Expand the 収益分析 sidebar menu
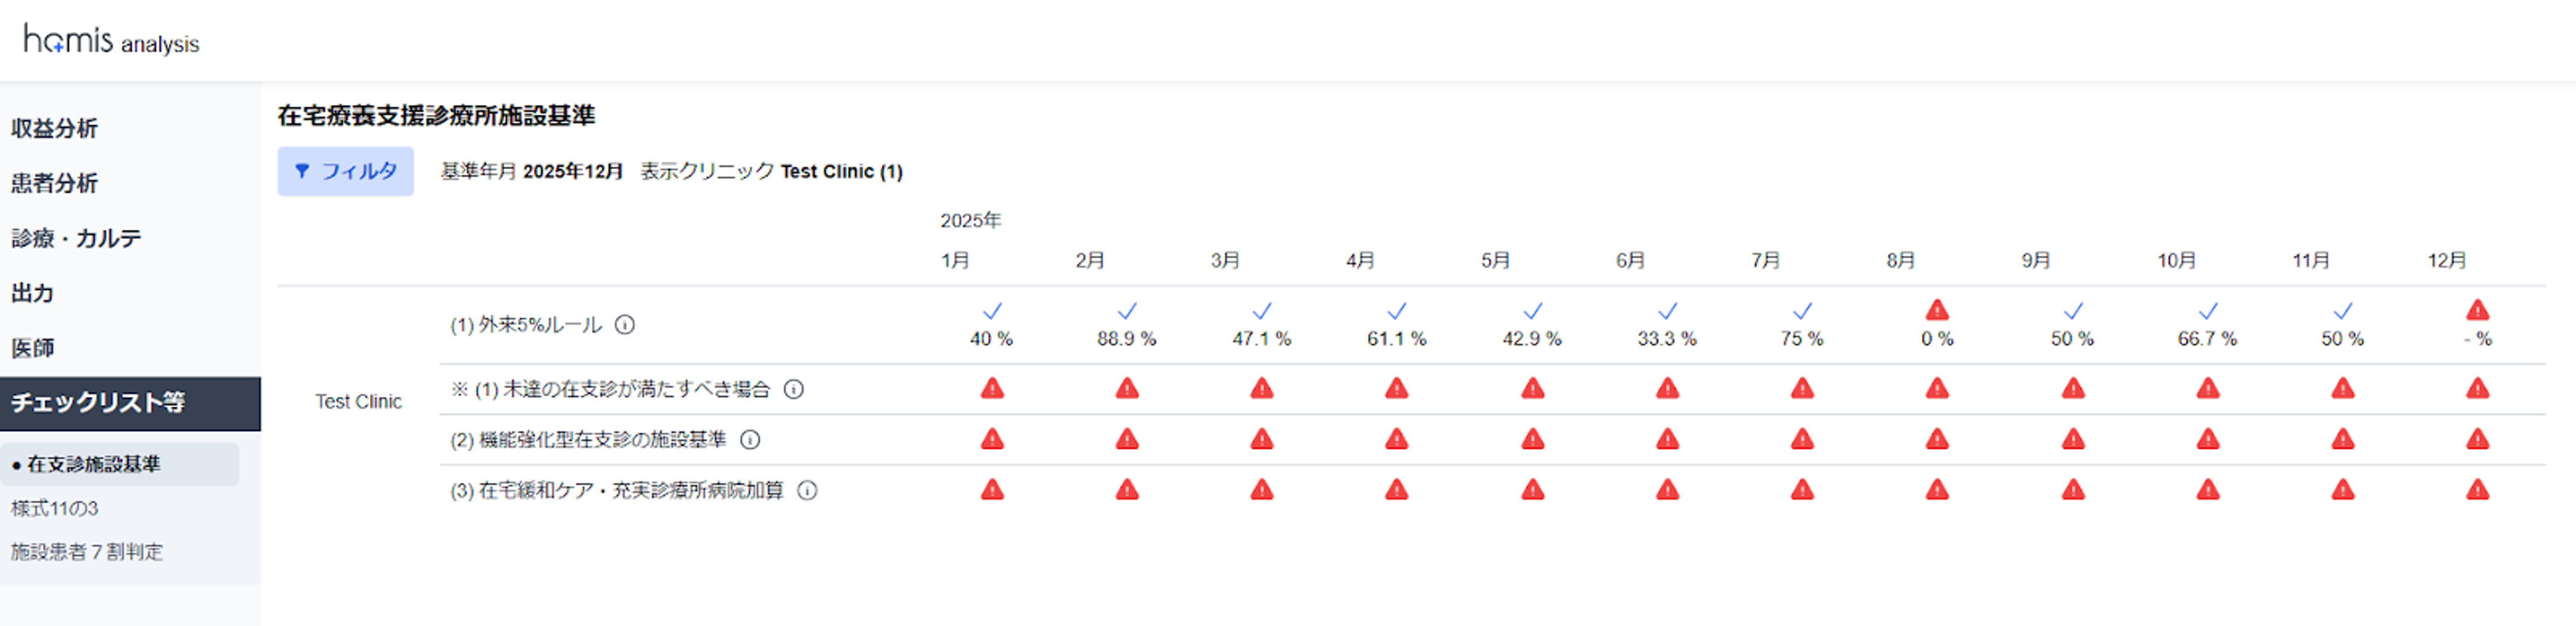 pos(55,128)
